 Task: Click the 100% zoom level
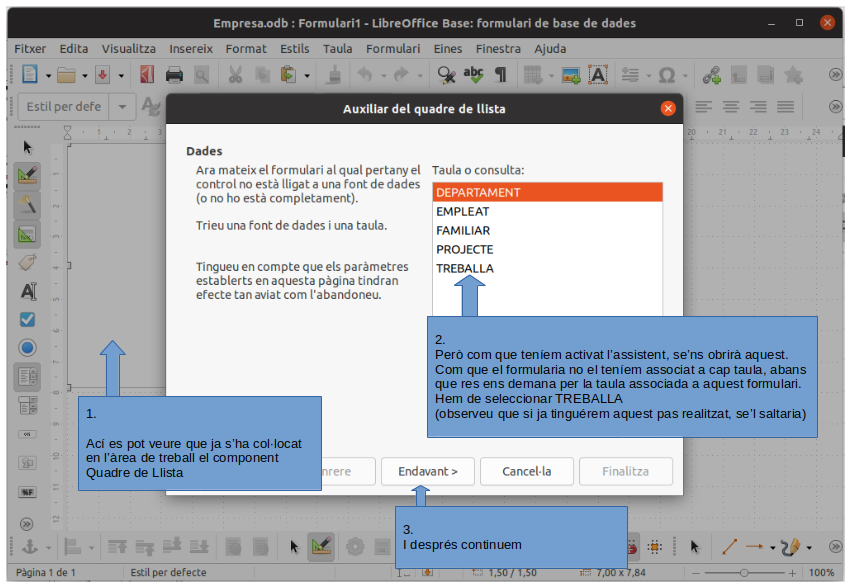click(x=821, y=573)
